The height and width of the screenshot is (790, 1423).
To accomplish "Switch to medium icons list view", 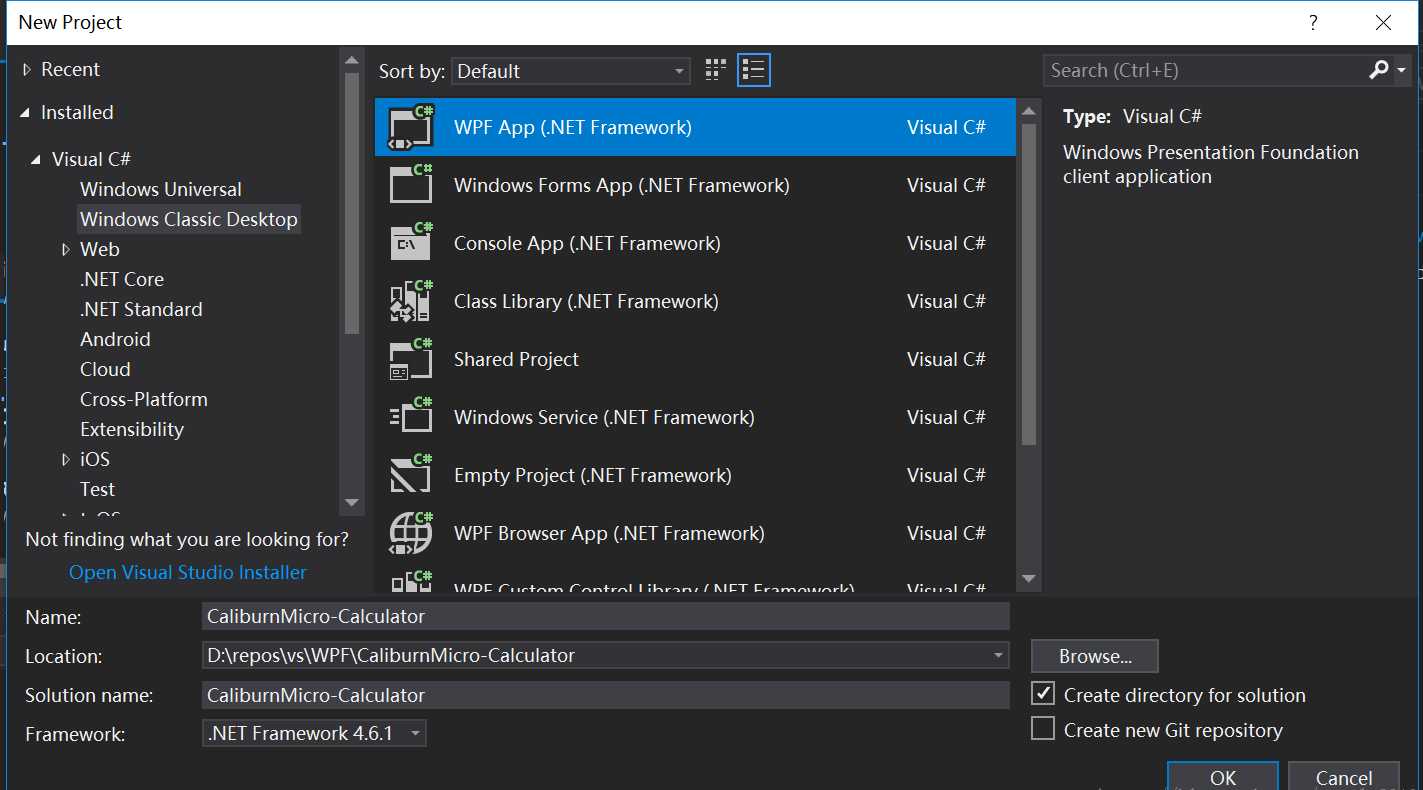I will tap(754, 70).
